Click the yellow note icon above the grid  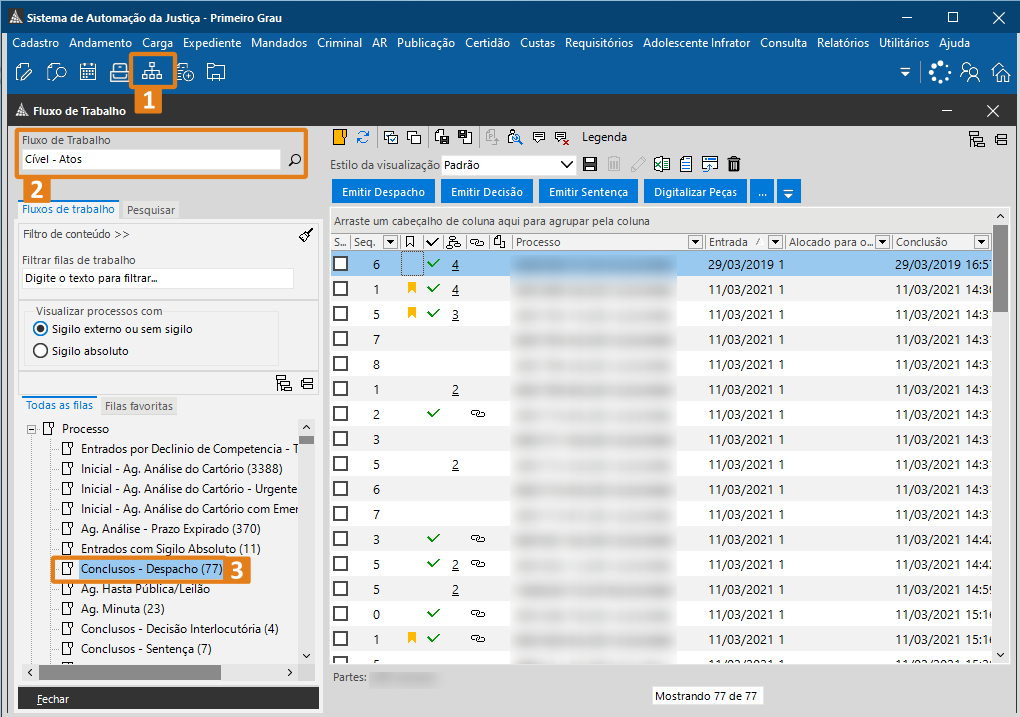340,137
